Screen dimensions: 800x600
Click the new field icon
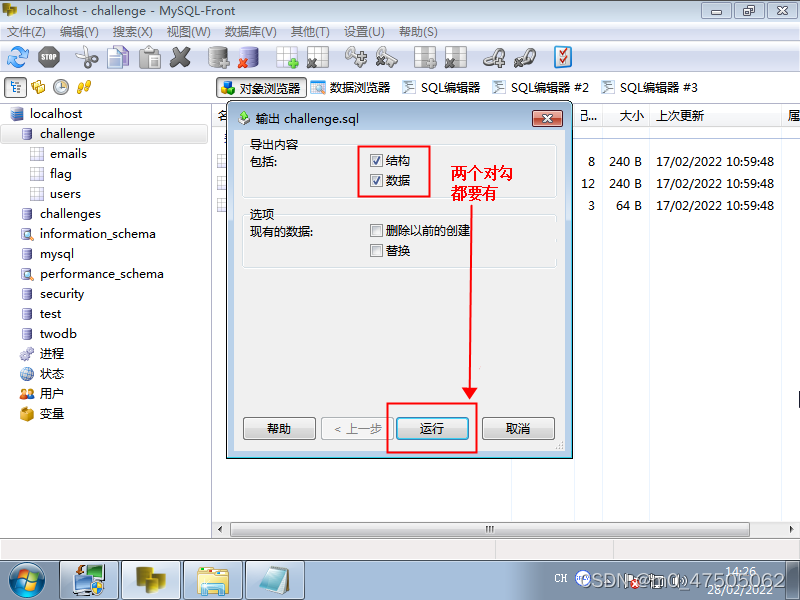[x=425, y=57]
